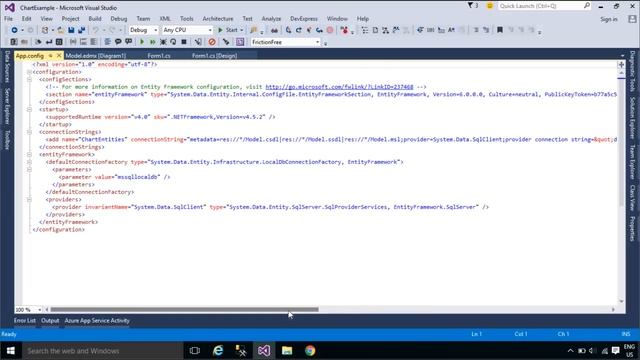Open the Error List panel tab
The height and width of the screenshot is (360, 640).
click(x=24, y=321)
